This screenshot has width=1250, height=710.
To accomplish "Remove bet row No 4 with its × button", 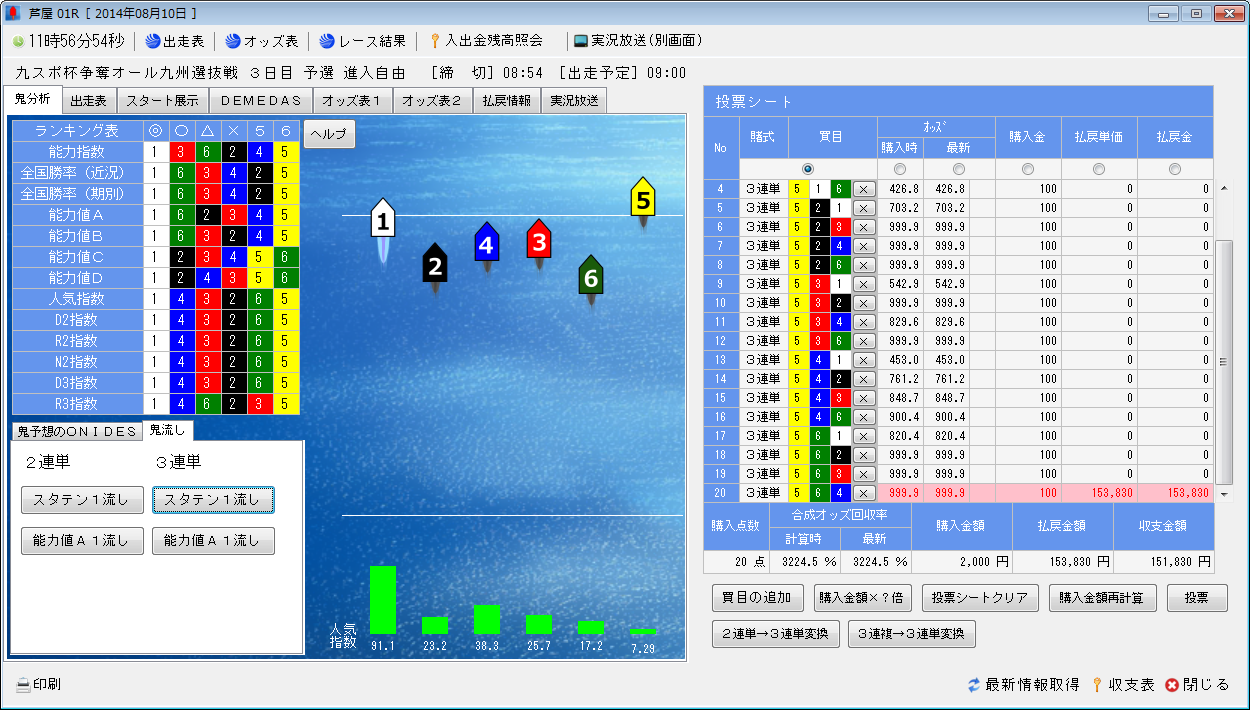I will click(x=864, y=188).
